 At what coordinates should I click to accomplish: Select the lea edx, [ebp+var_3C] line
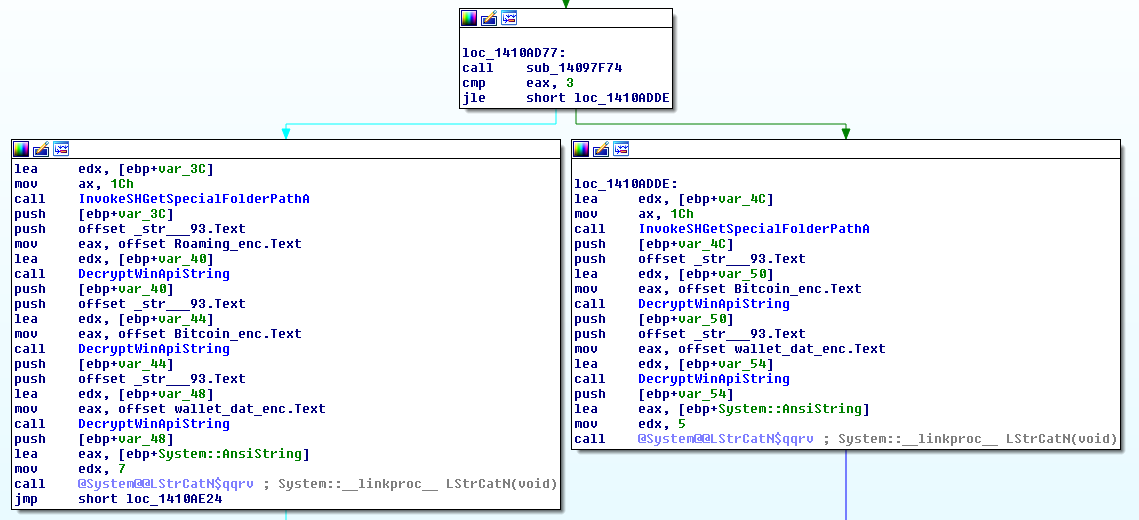[113, 169]
